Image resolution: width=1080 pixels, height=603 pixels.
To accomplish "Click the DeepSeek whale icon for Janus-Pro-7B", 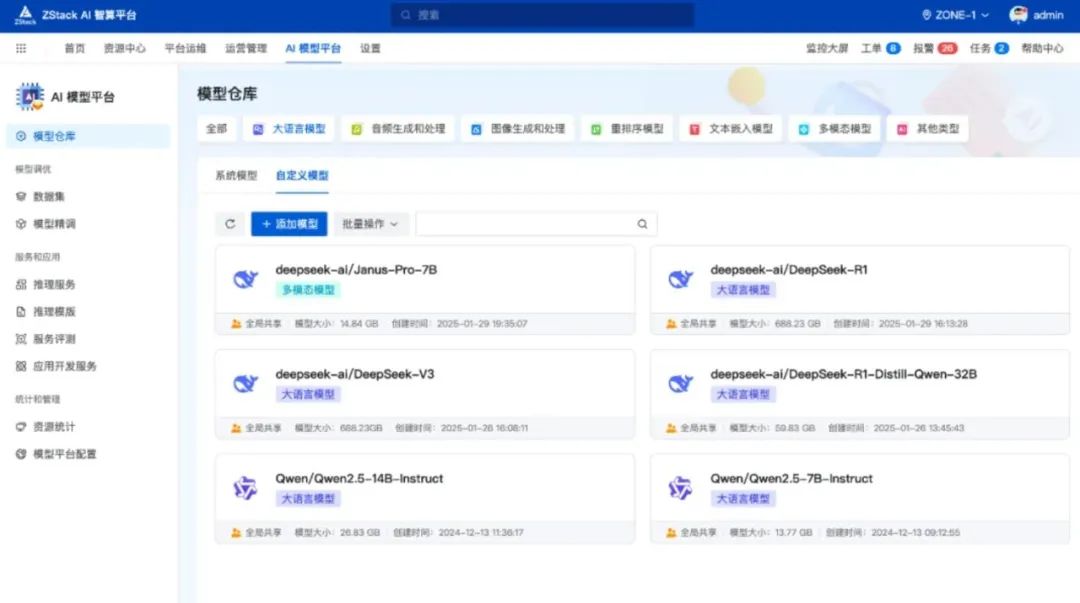I will 245,280.
